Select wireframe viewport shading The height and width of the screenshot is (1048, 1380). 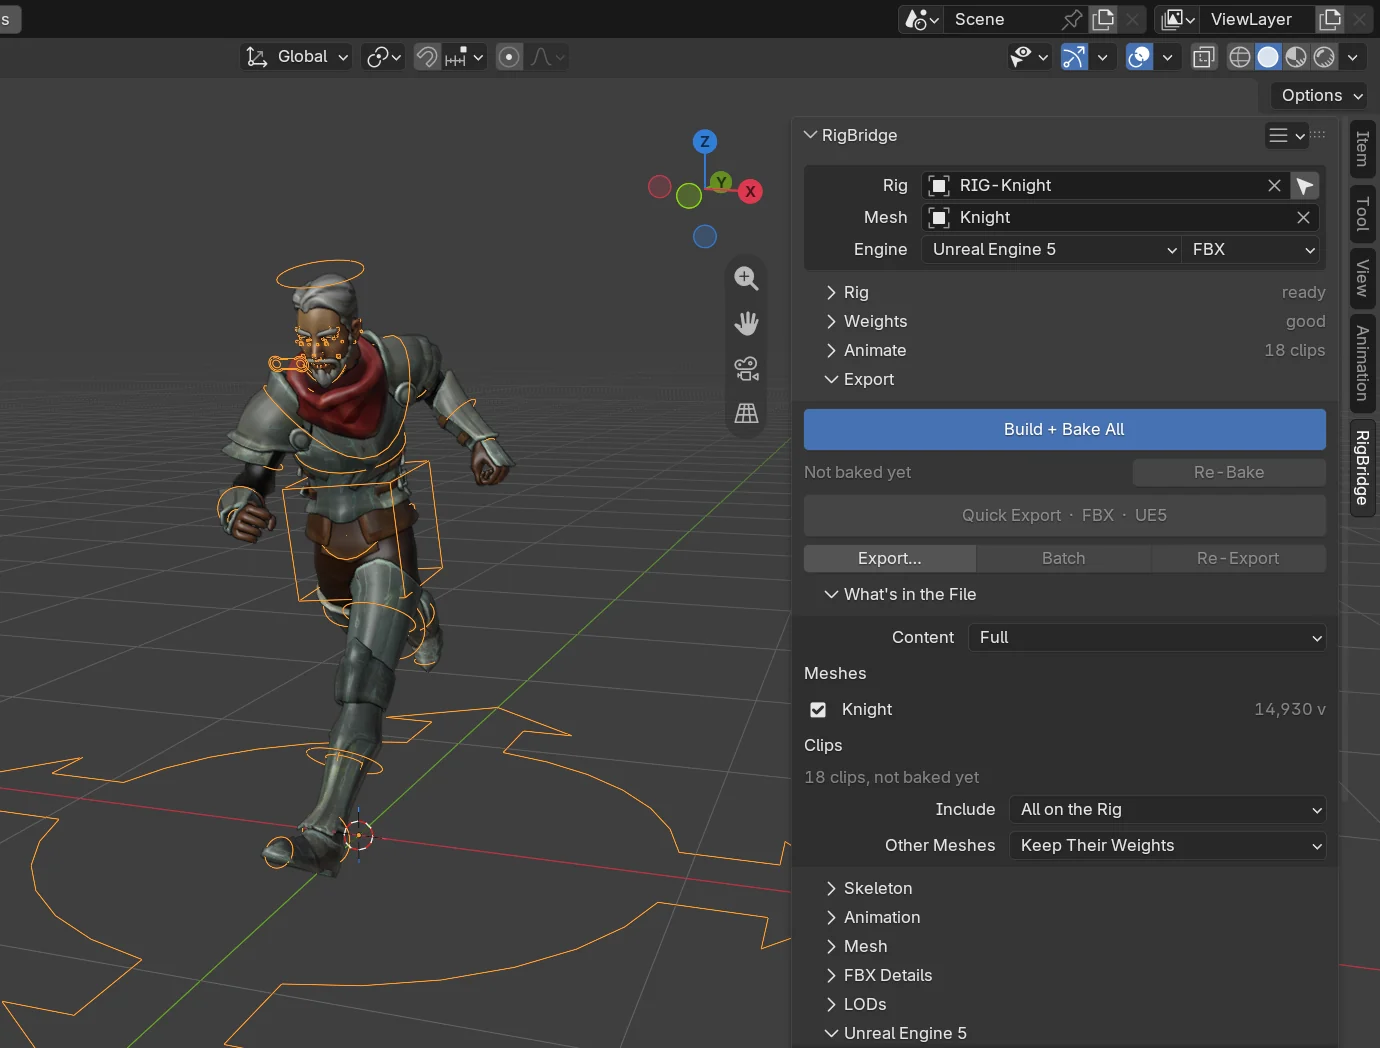pos(1240,57)
